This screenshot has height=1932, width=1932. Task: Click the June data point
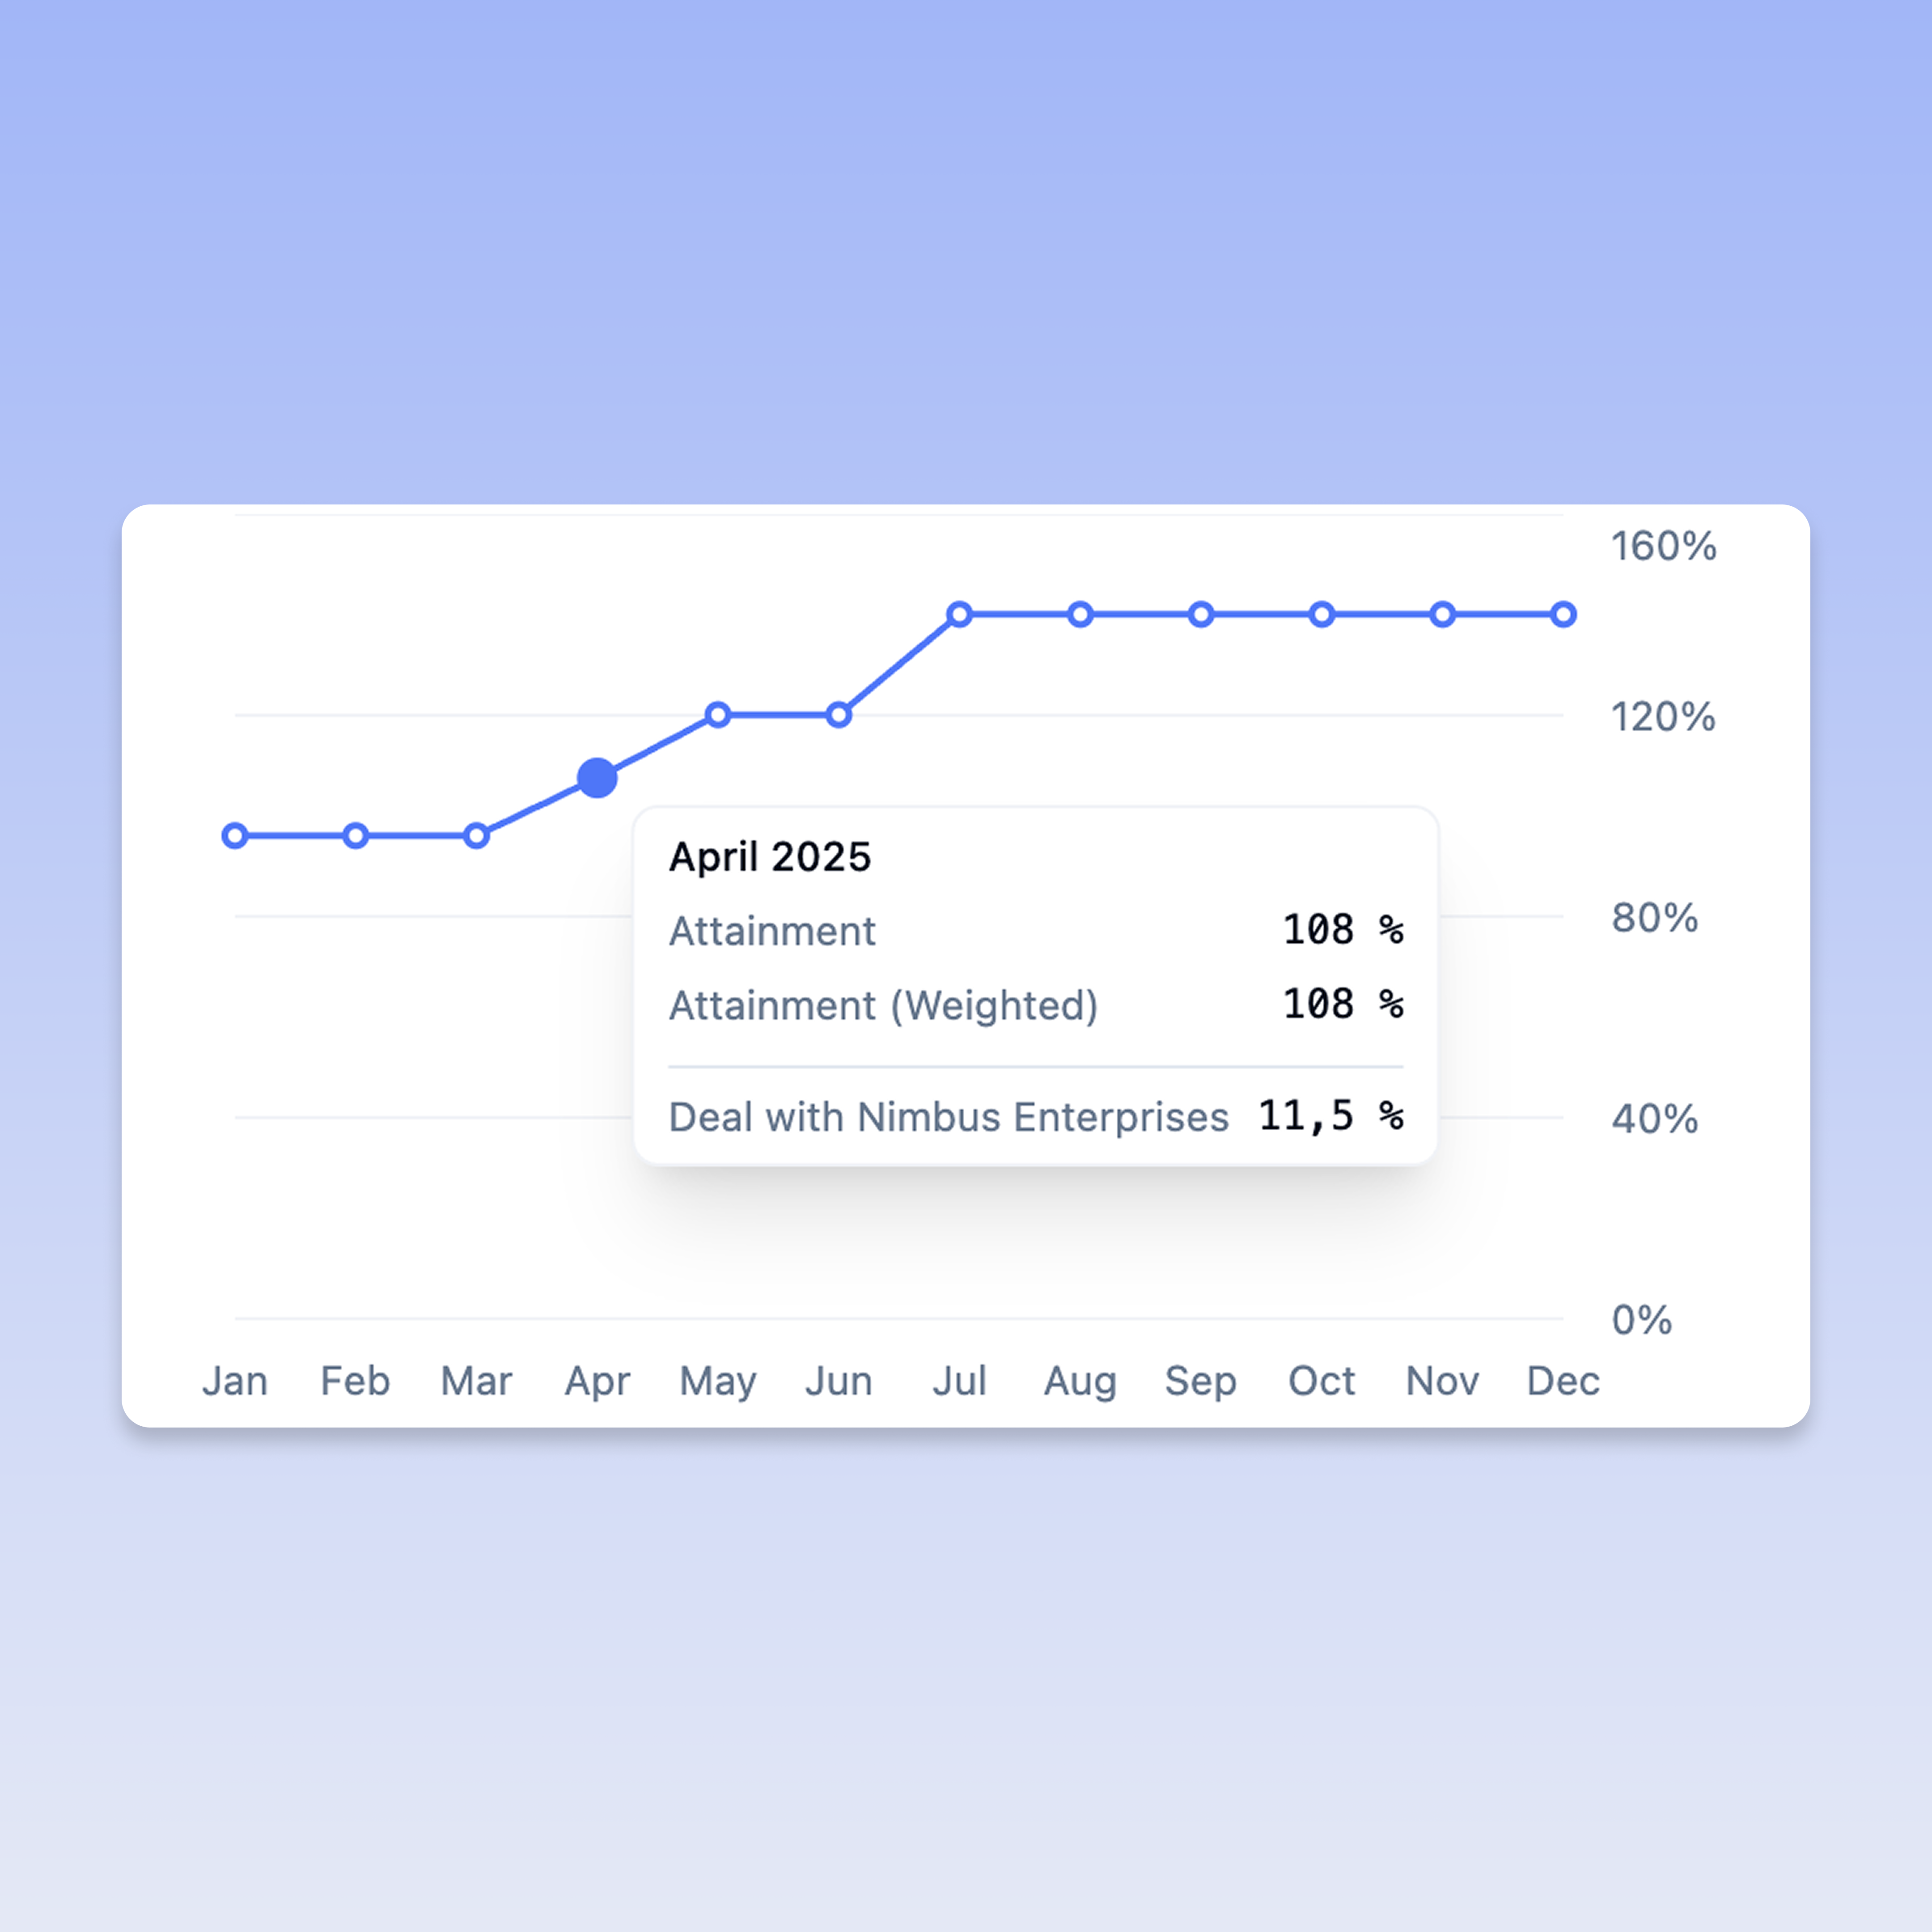[839, 715]
